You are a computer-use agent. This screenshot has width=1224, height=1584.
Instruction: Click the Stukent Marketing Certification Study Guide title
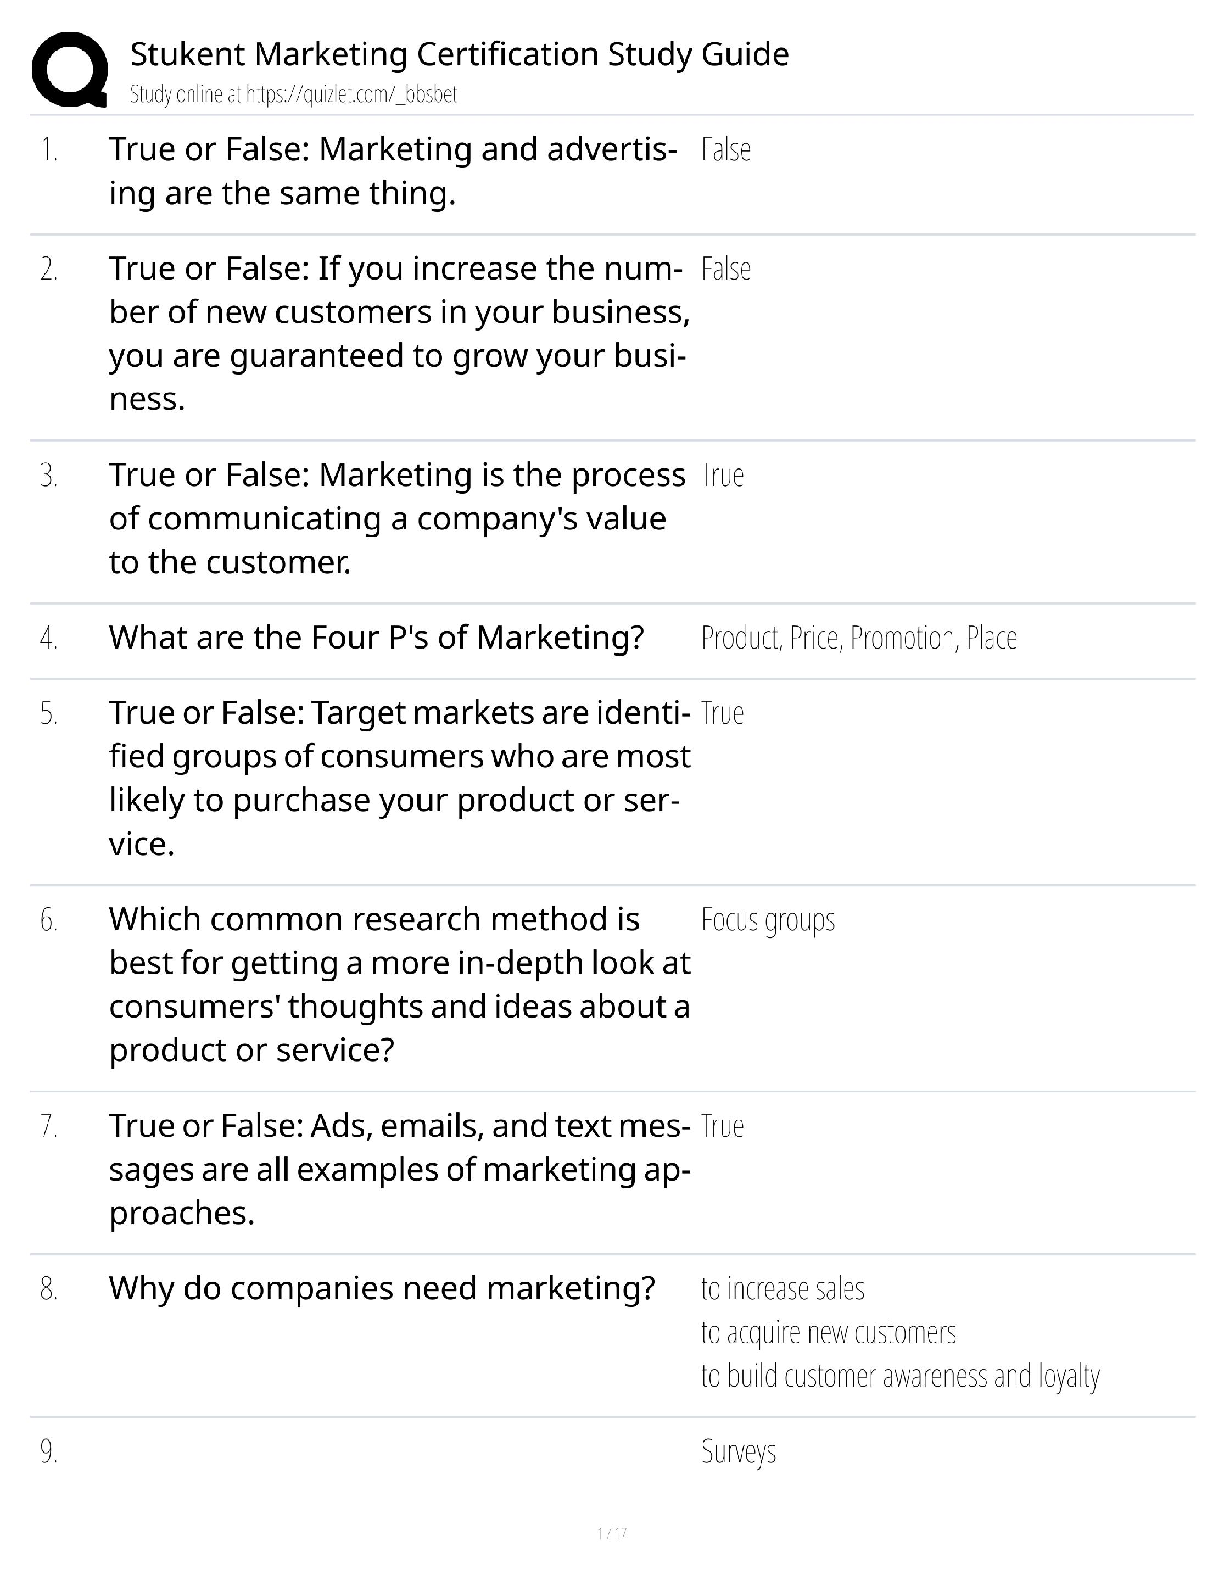tap(459, 53)
